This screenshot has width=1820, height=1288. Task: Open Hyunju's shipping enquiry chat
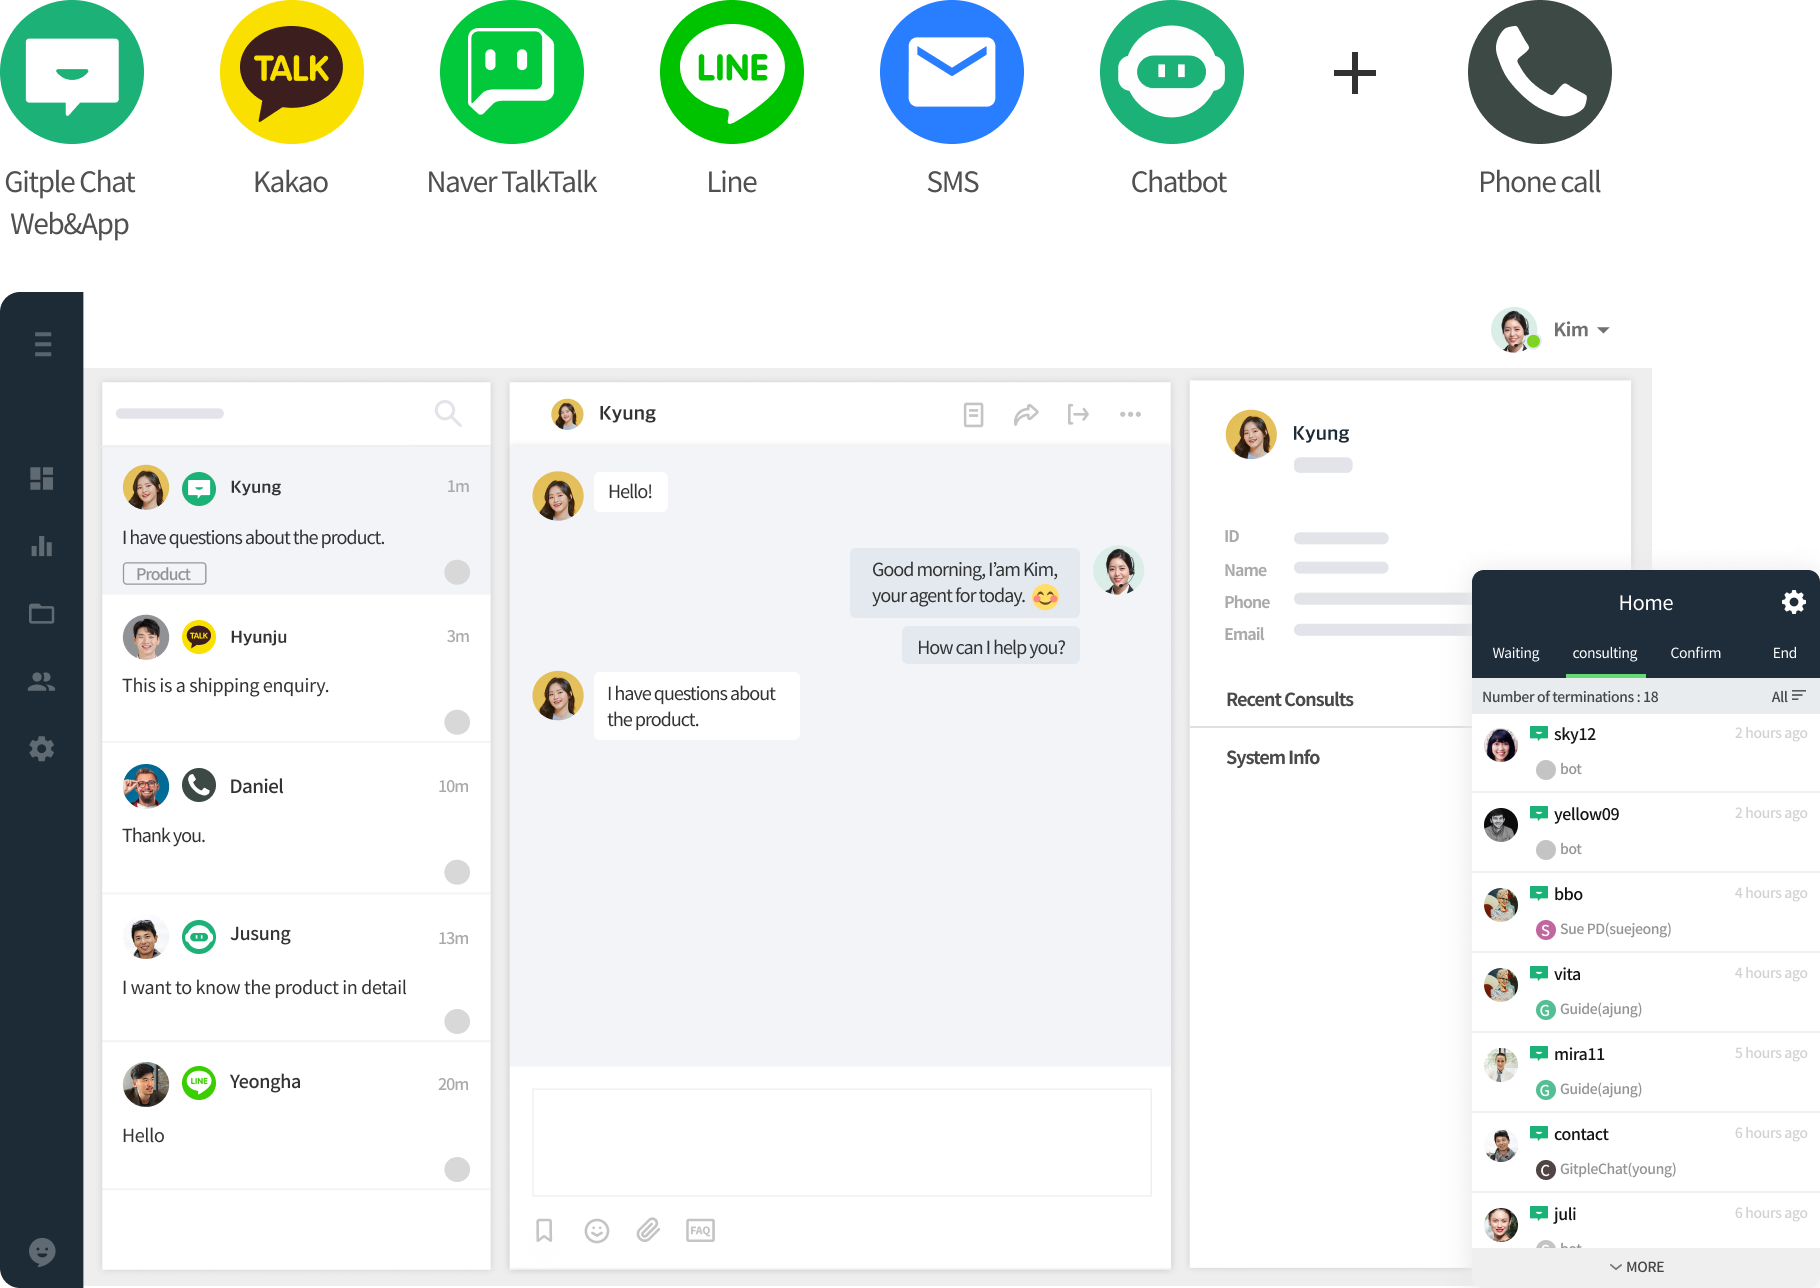point(296,669)
